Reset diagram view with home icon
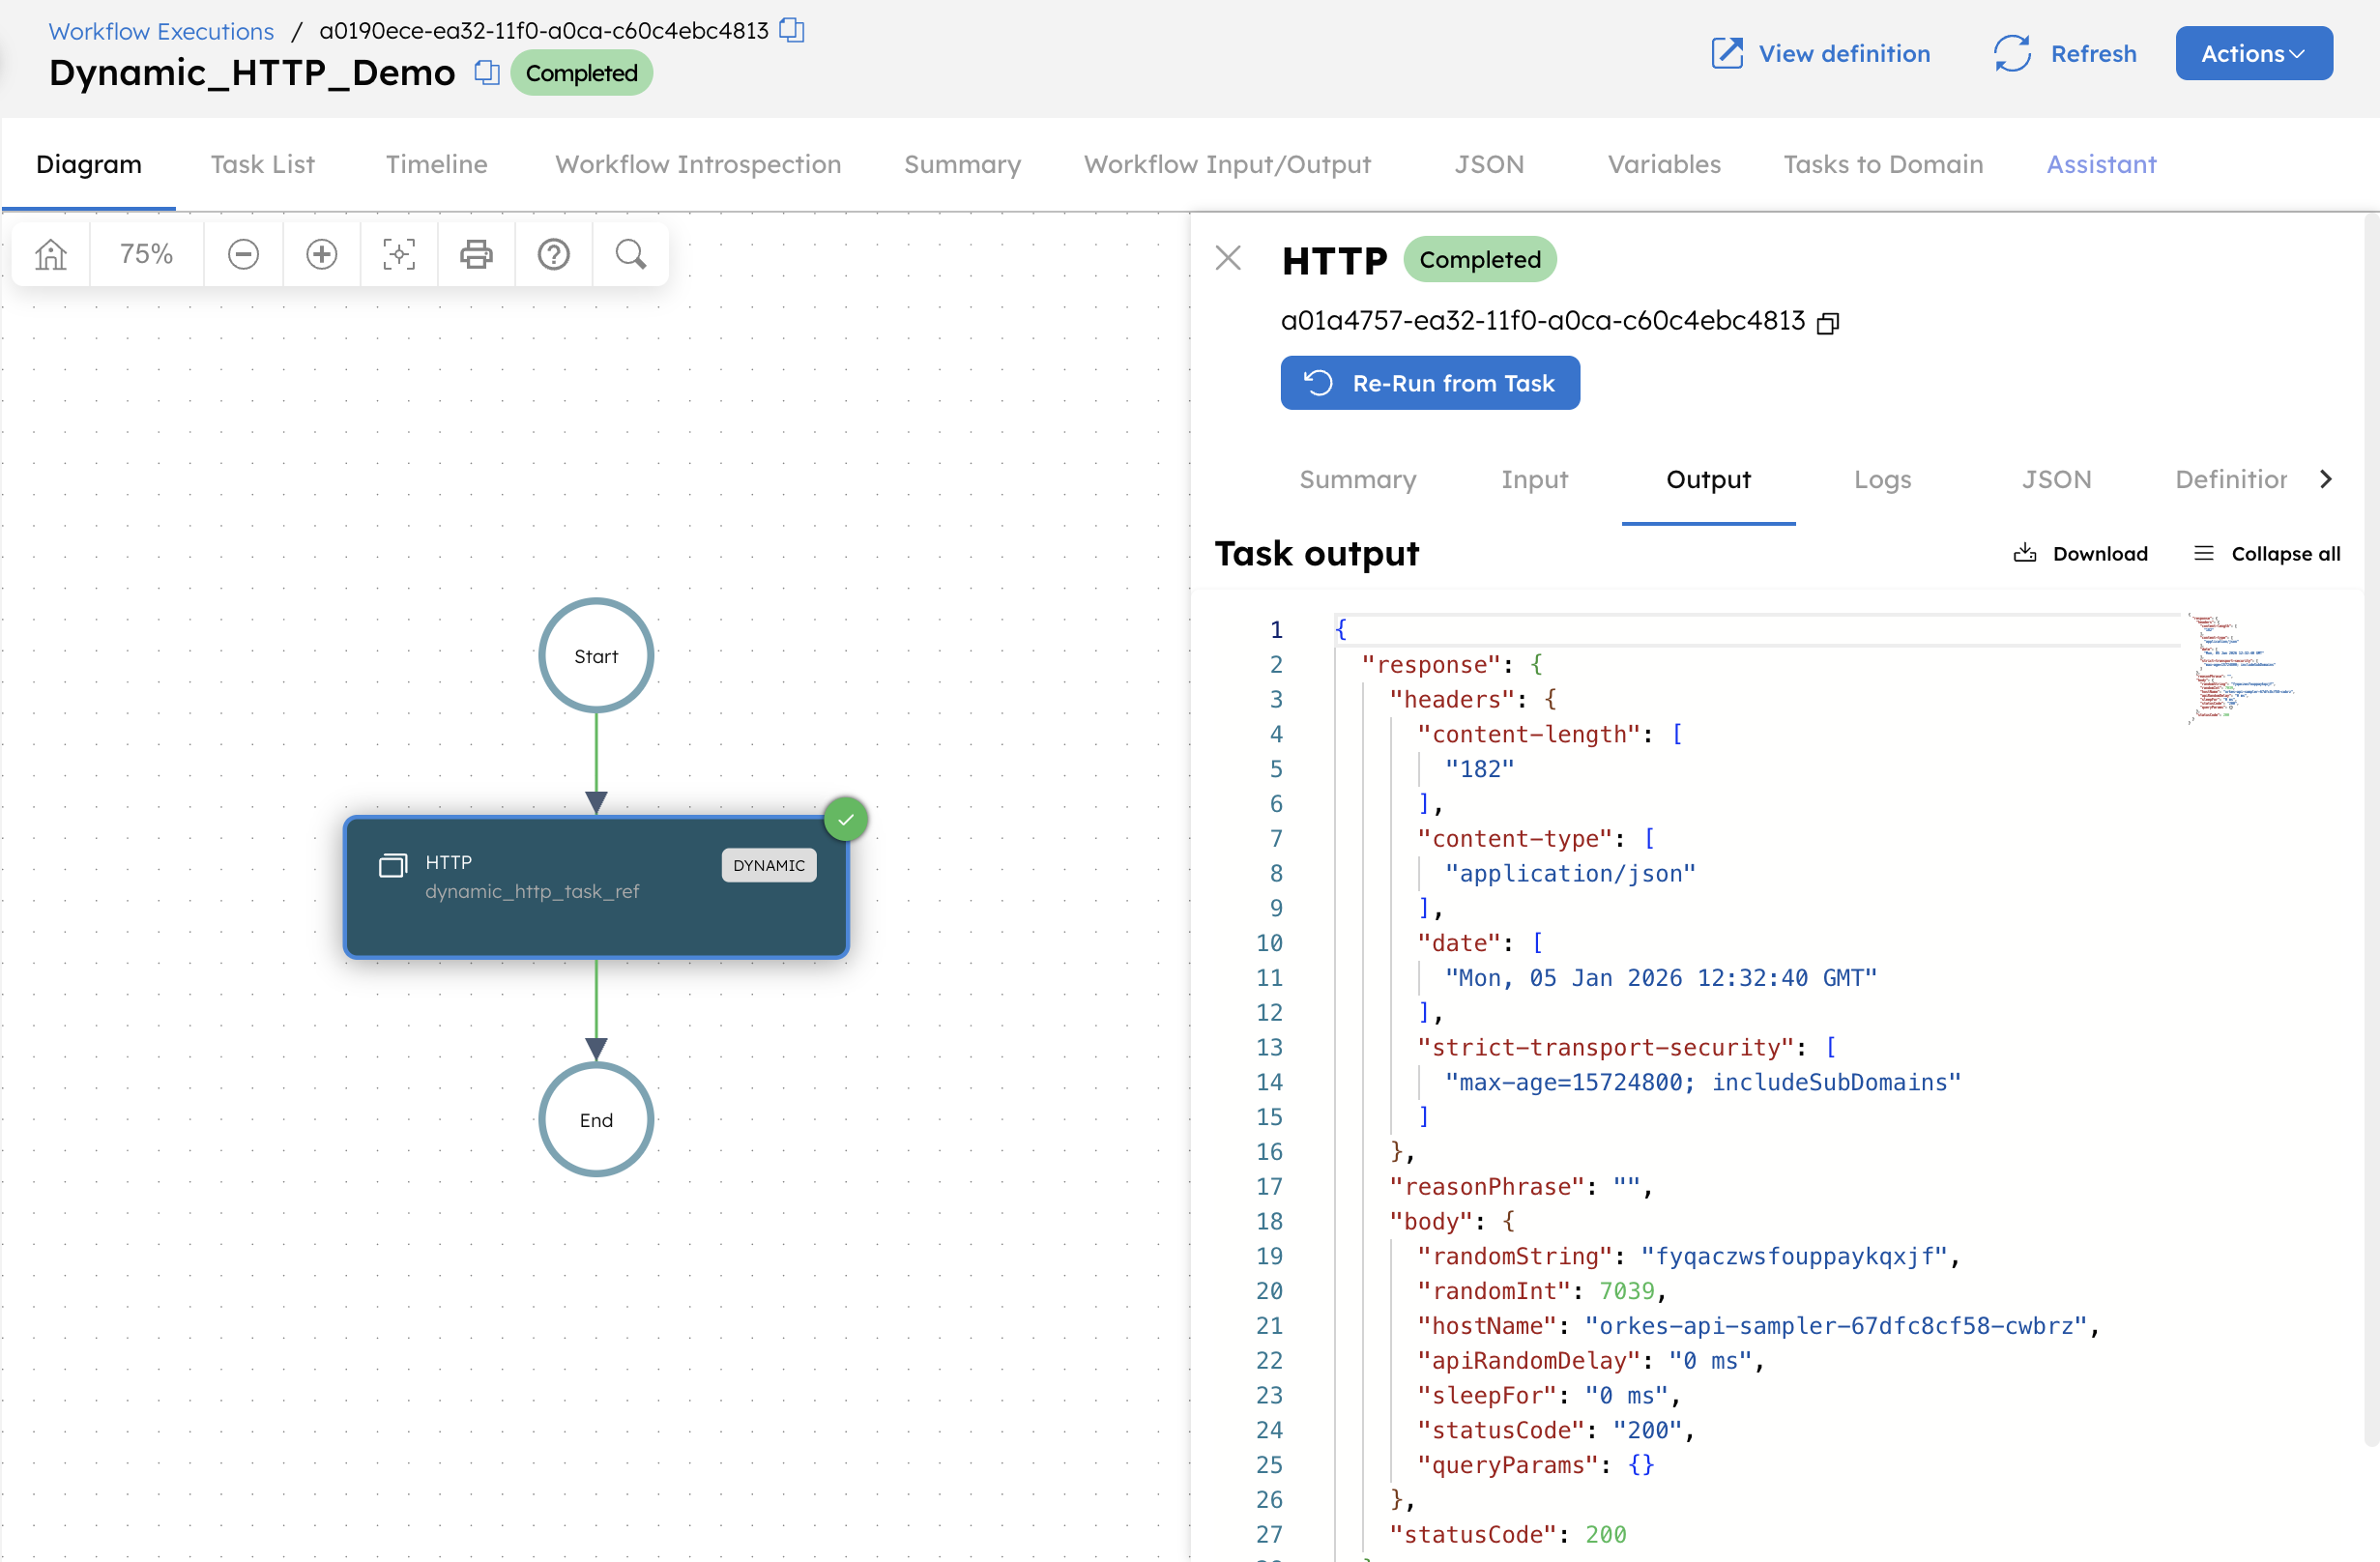The width and height of the screenshot is (2380, 1562). (x=50, y=254)
